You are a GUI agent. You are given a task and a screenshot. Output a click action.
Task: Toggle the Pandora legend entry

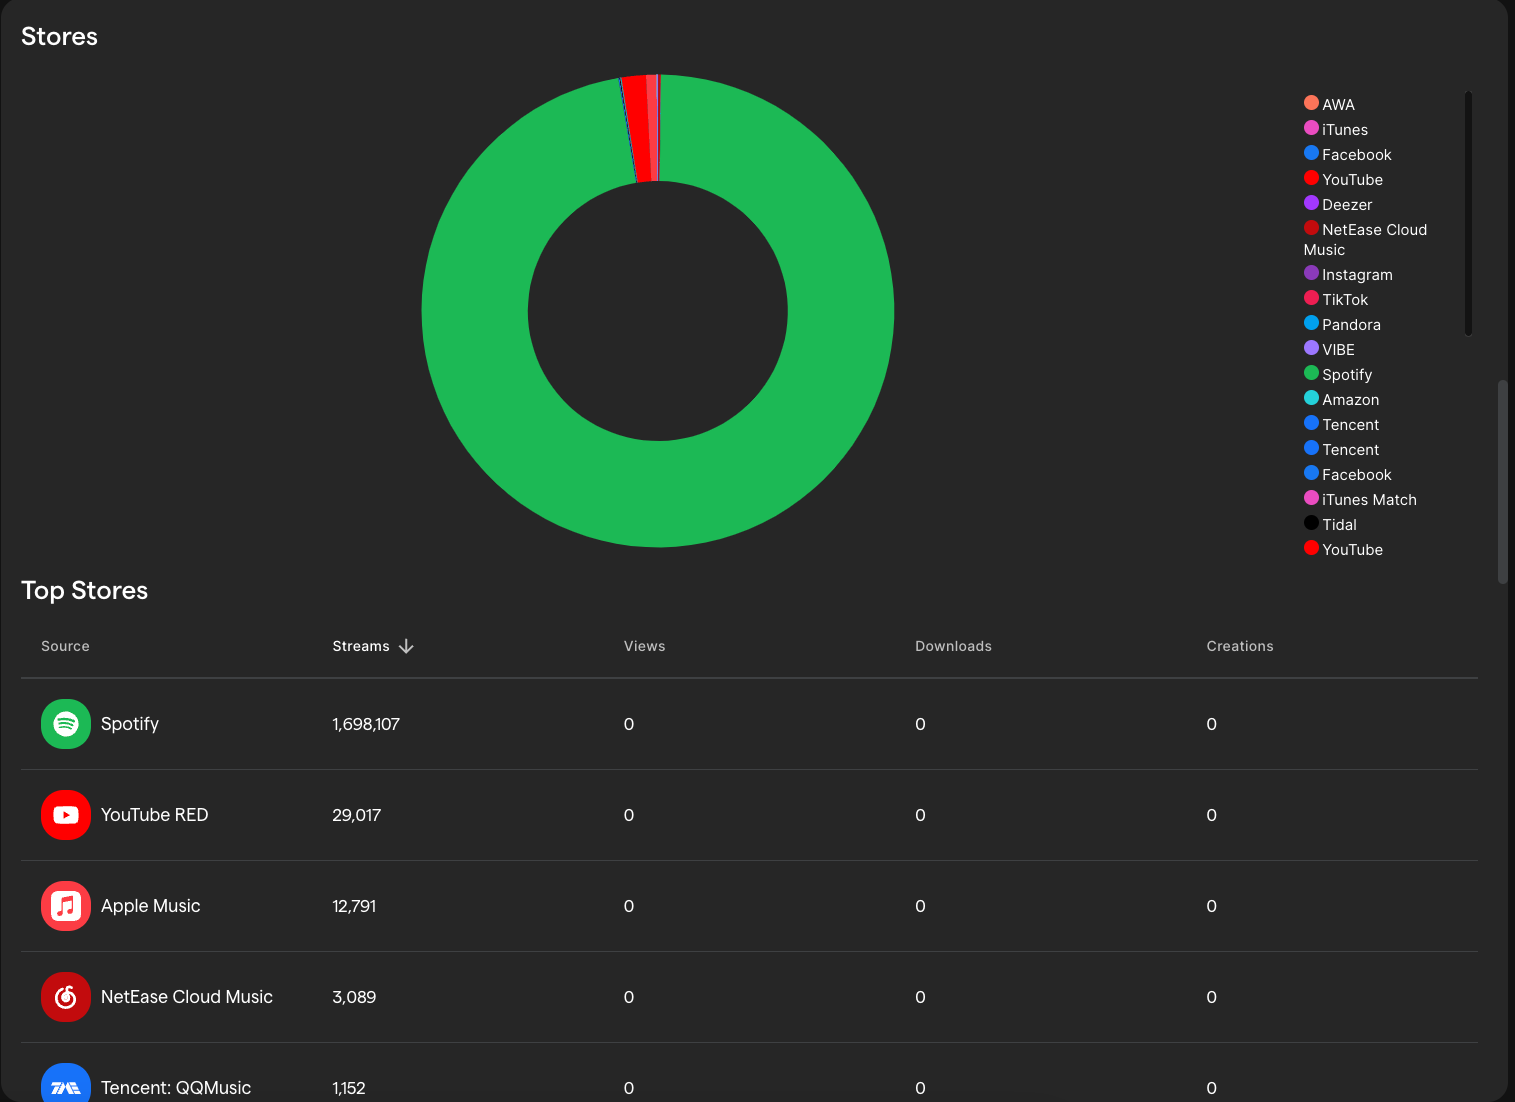point(1342,324)
